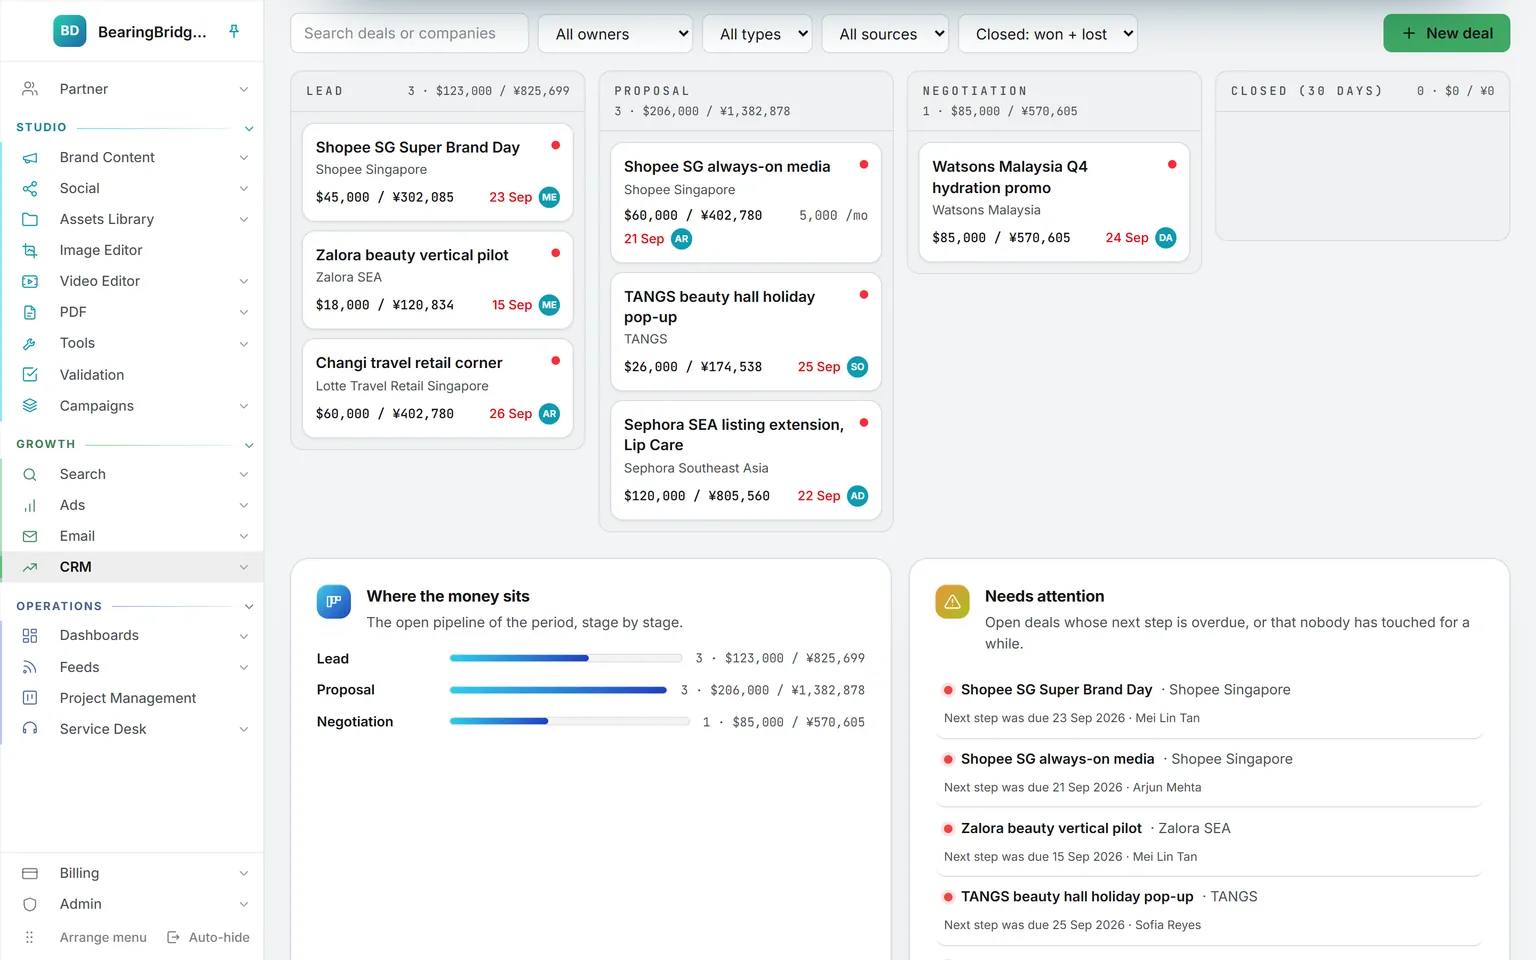
Task: Click the pin icon beside BearingBridge title
Action: 234,31
